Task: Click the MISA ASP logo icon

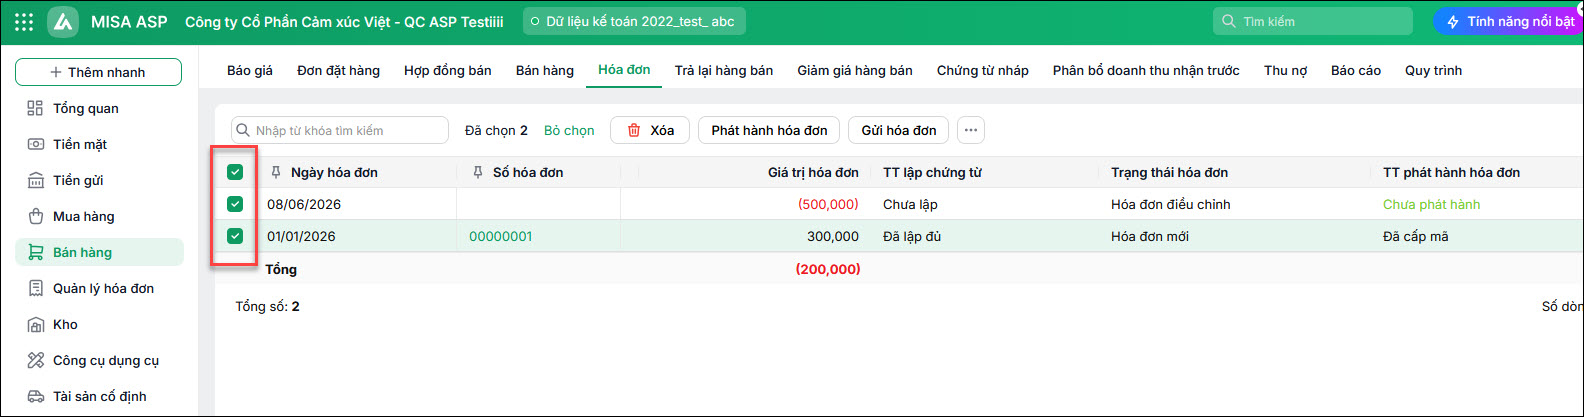Action: (63, 21)
